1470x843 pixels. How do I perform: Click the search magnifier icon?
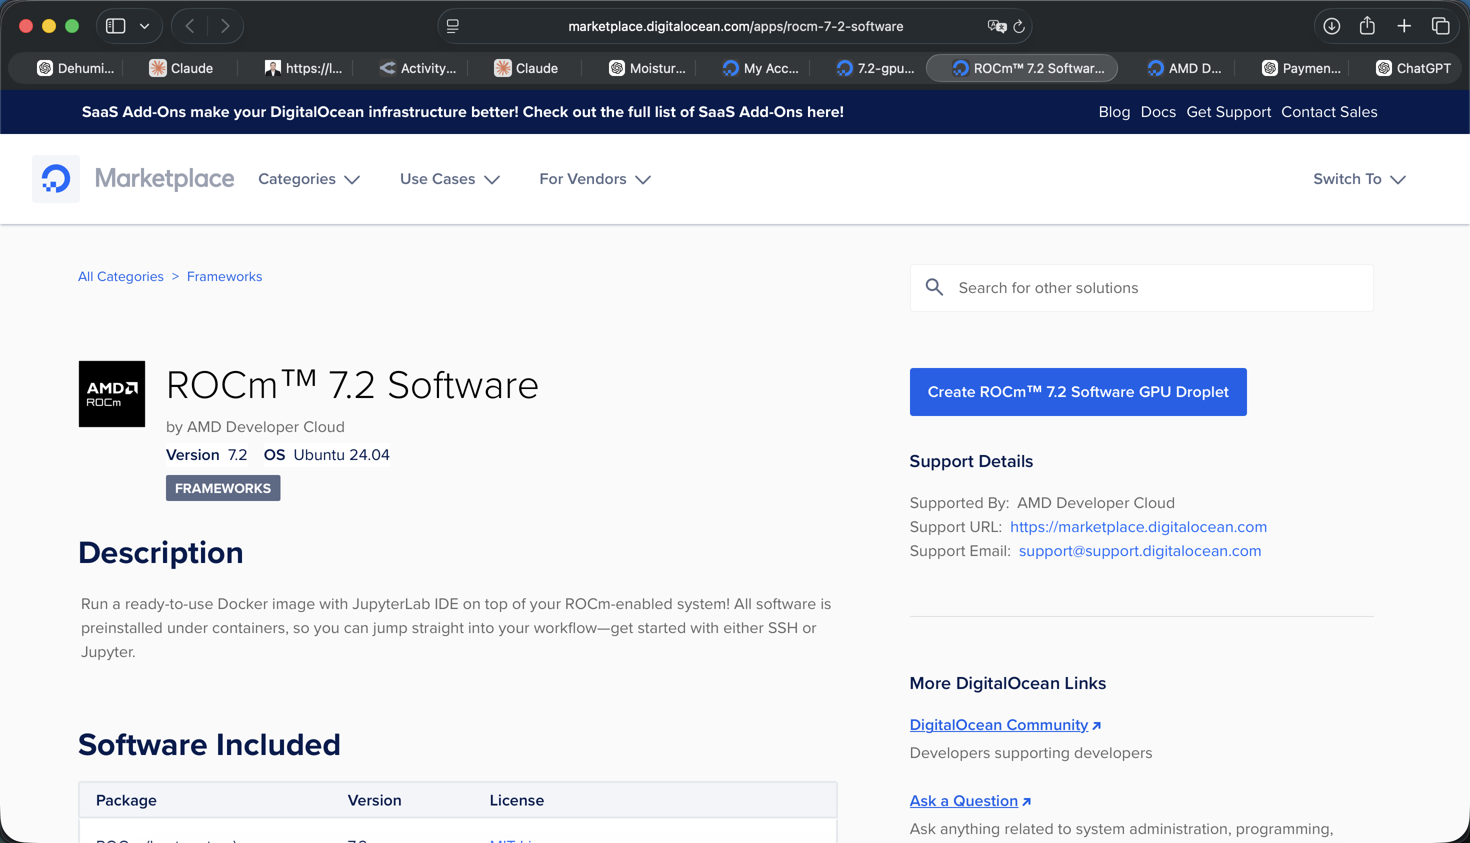[934, 288]
